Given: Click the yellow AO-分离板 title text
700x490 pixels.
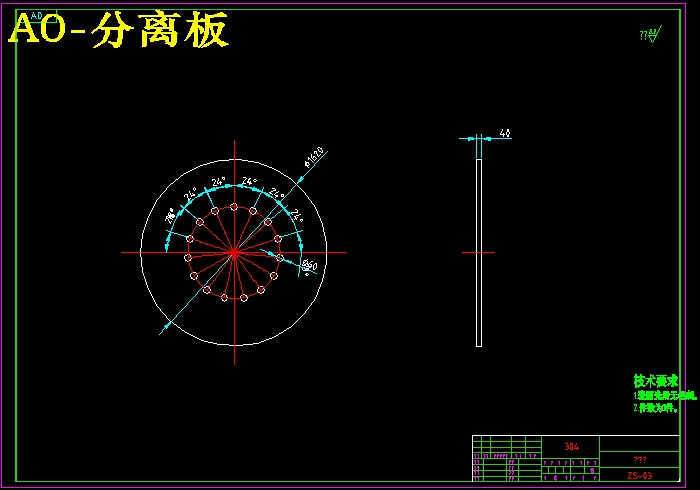Looking at the screenshot, I should tap(119, 32).
